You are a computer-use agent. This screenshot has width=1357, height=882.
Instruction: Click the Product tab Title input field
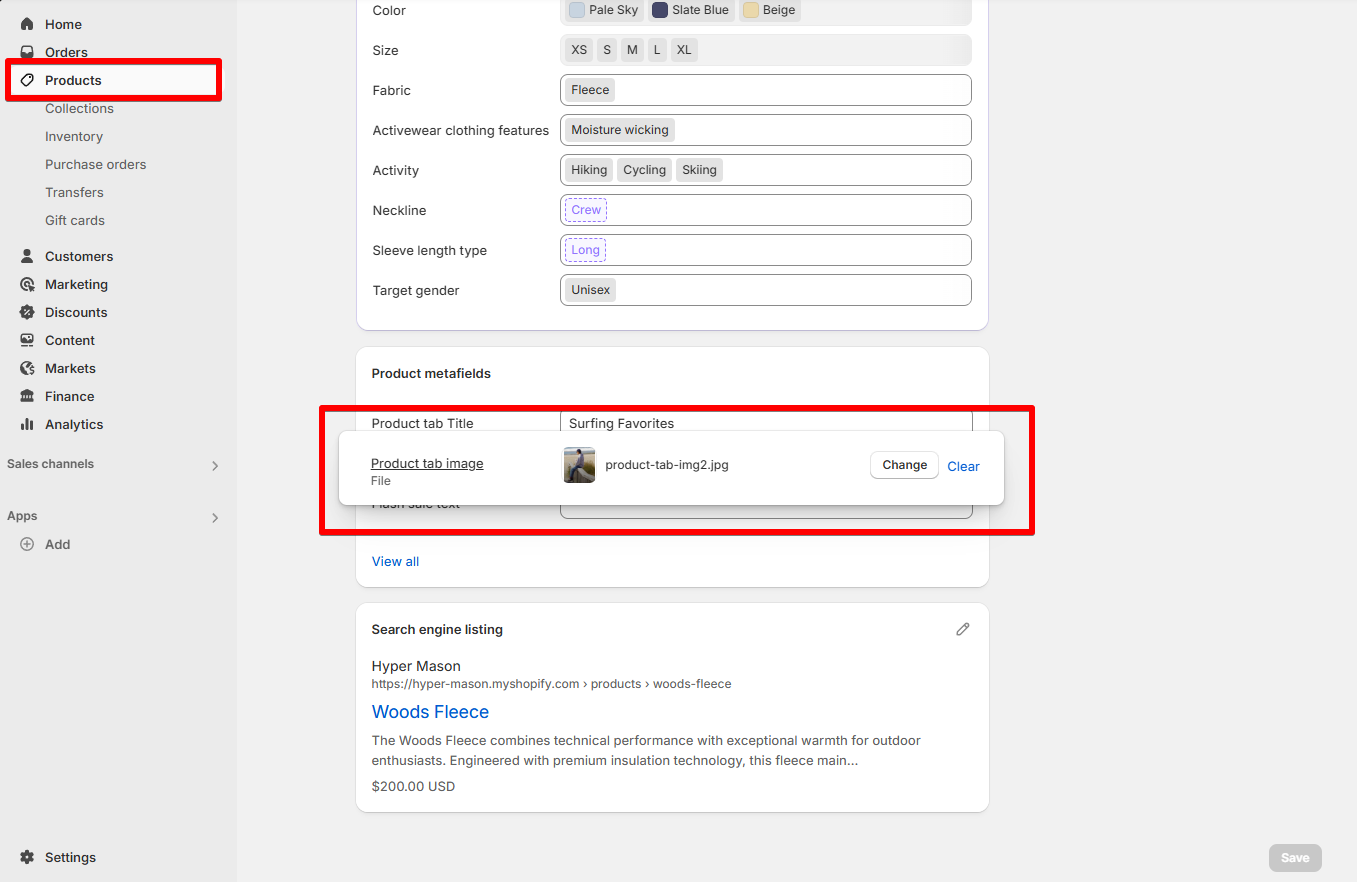[765, 422]
